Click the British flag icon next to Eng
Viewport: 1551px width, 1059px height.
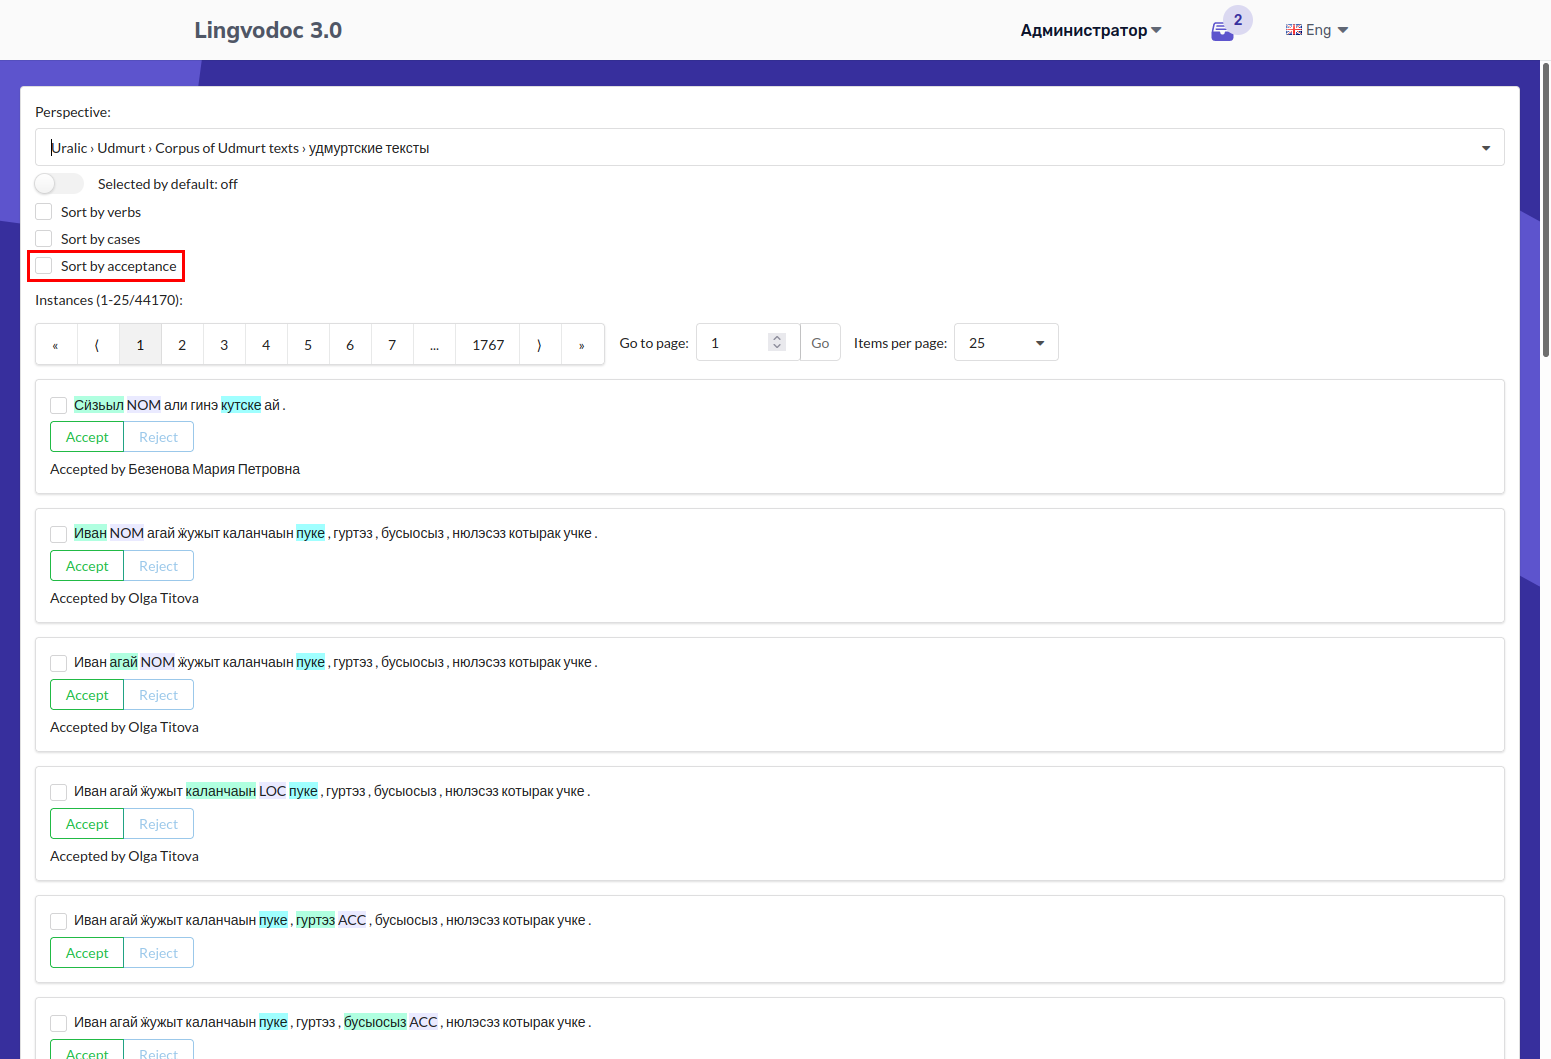click(1293, 29)
